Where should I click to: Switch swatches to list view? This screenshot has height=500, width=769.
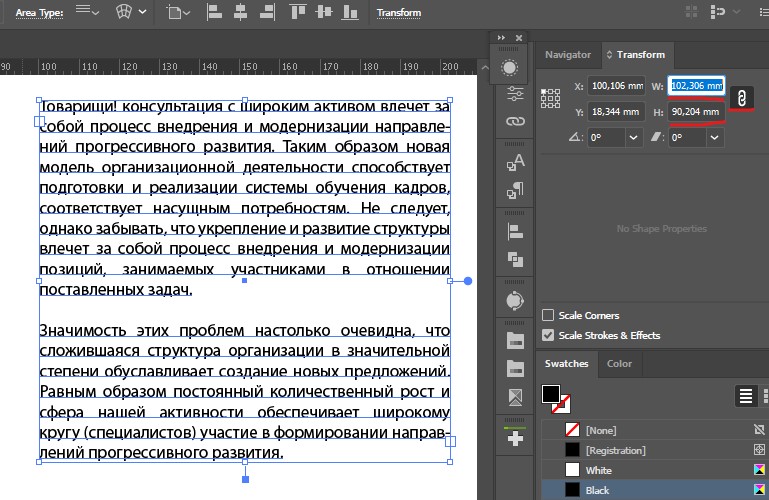click(x=746, y=396)
